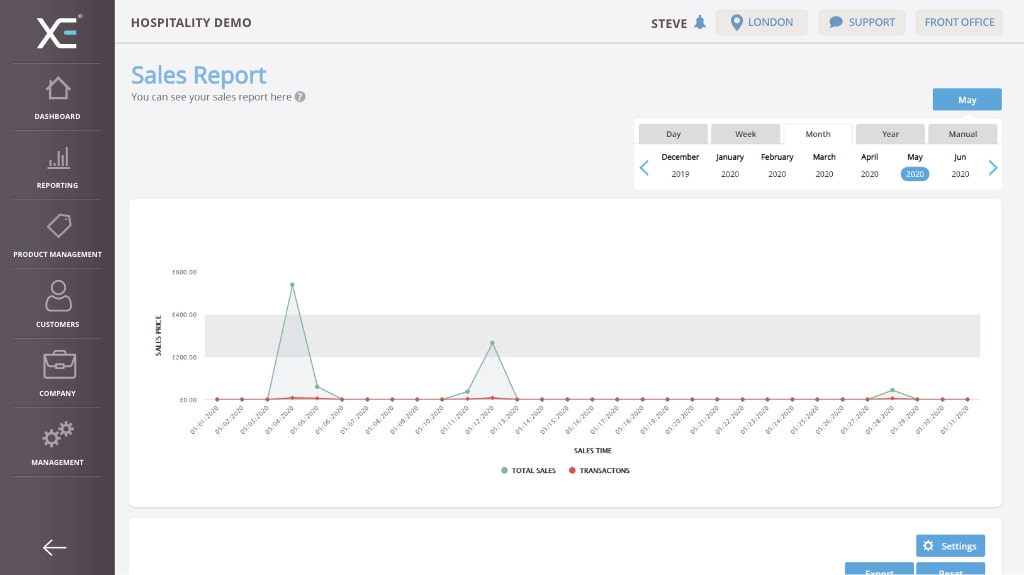Open Product Management tag icon
The height and width of the screenshot is (575, 1024).
point(57,227)
